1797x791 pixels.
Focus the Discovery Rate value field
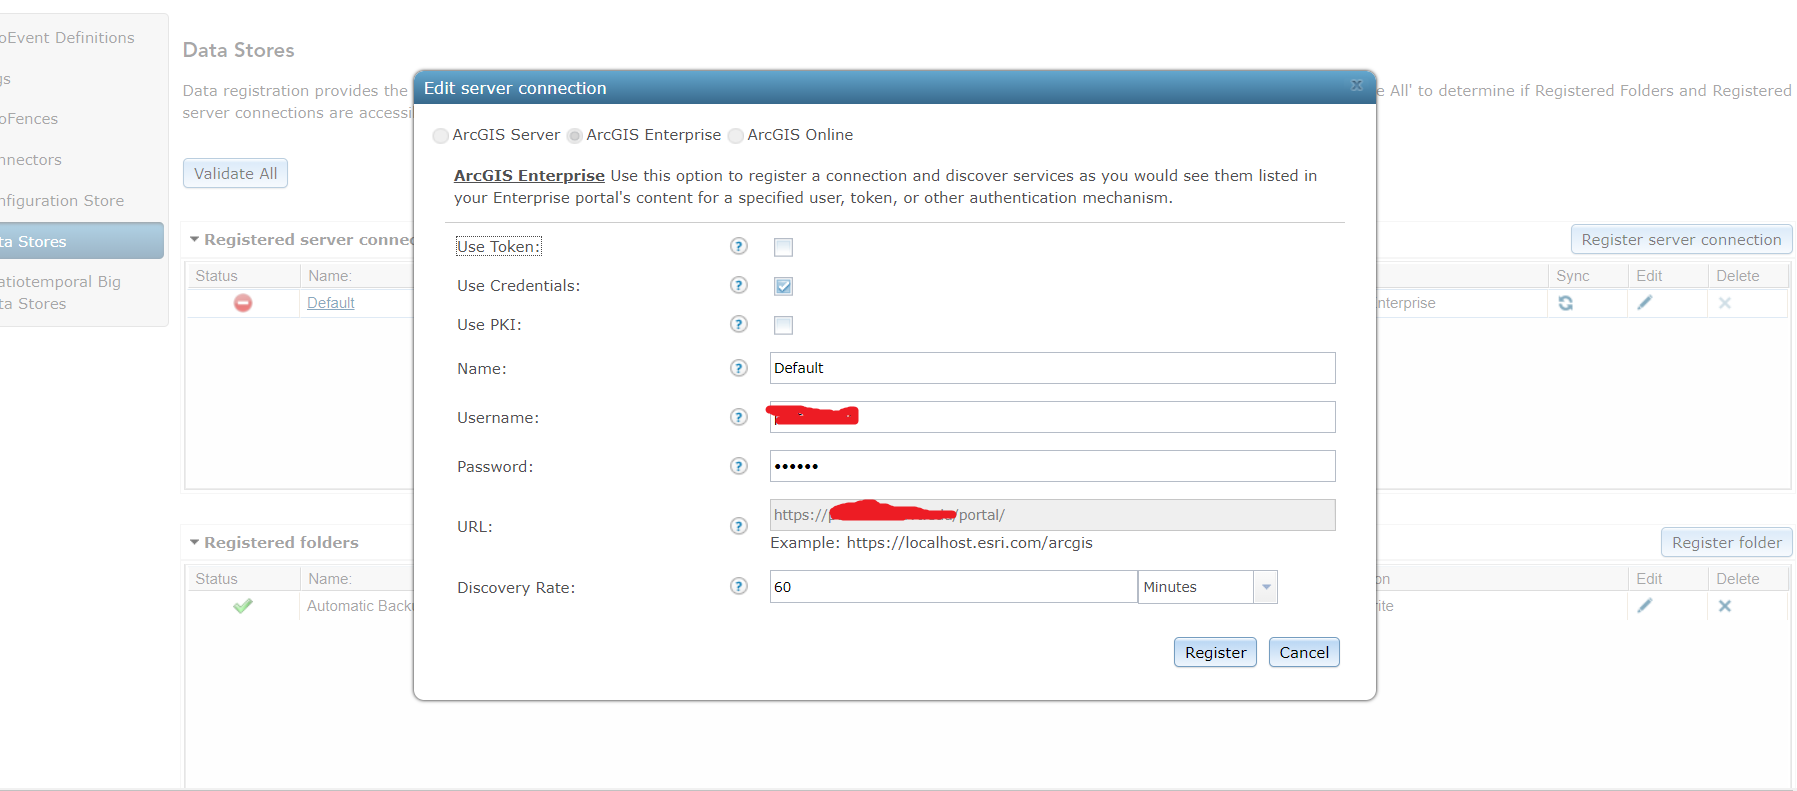point(953,587)
